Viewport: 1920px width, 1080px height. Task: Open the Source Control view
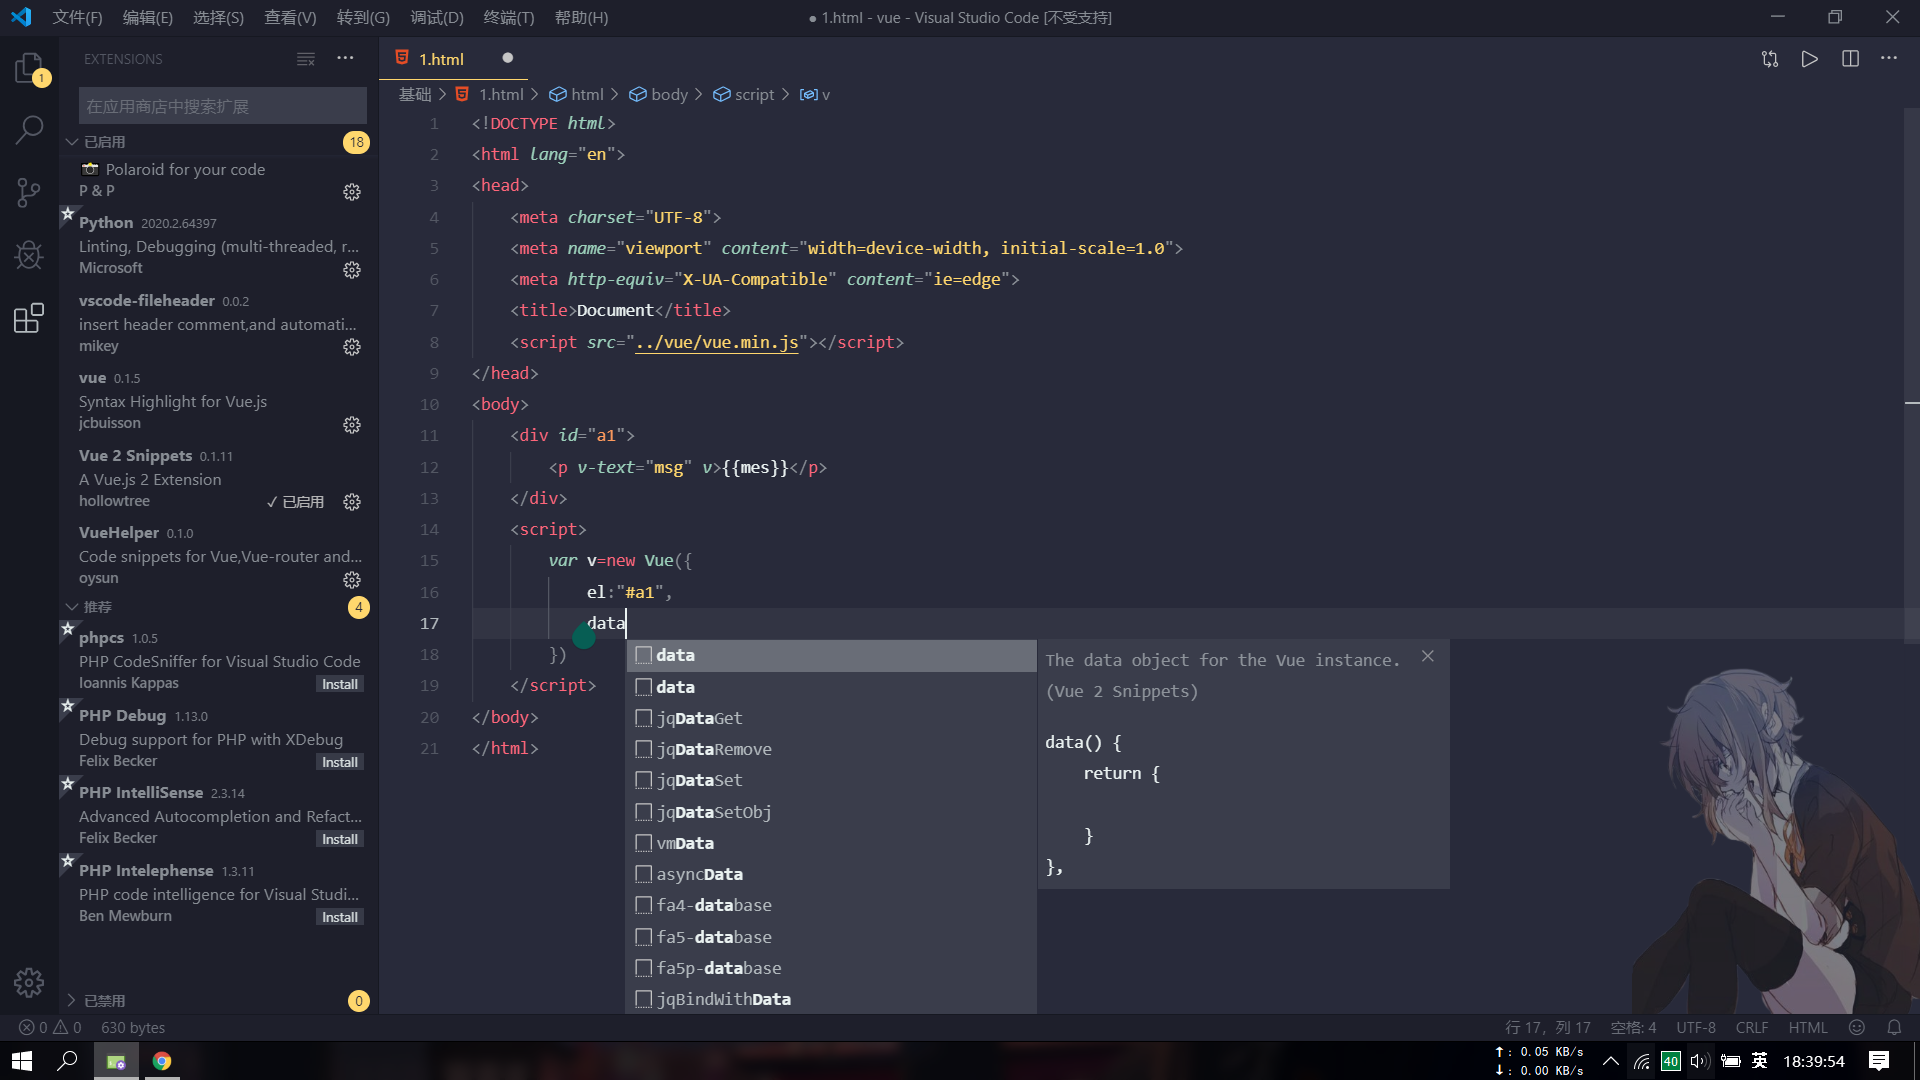click(29, 192)
